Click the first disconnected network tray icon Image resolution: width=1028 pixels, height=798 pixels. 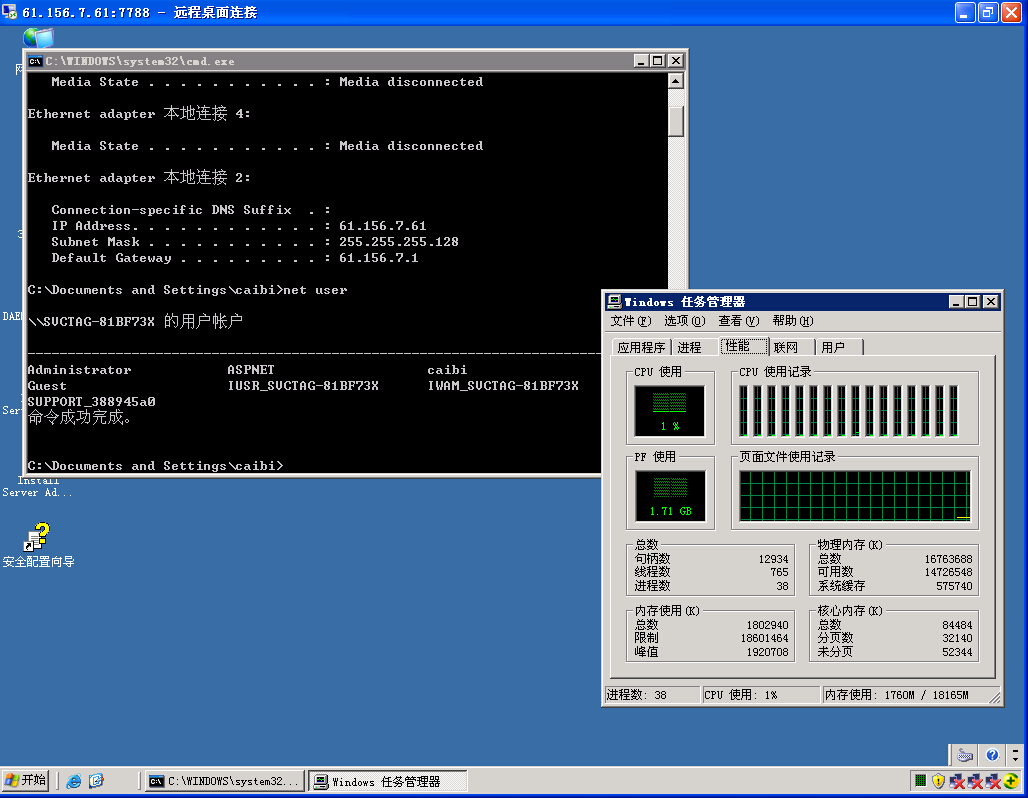click(x=957, y=781)
